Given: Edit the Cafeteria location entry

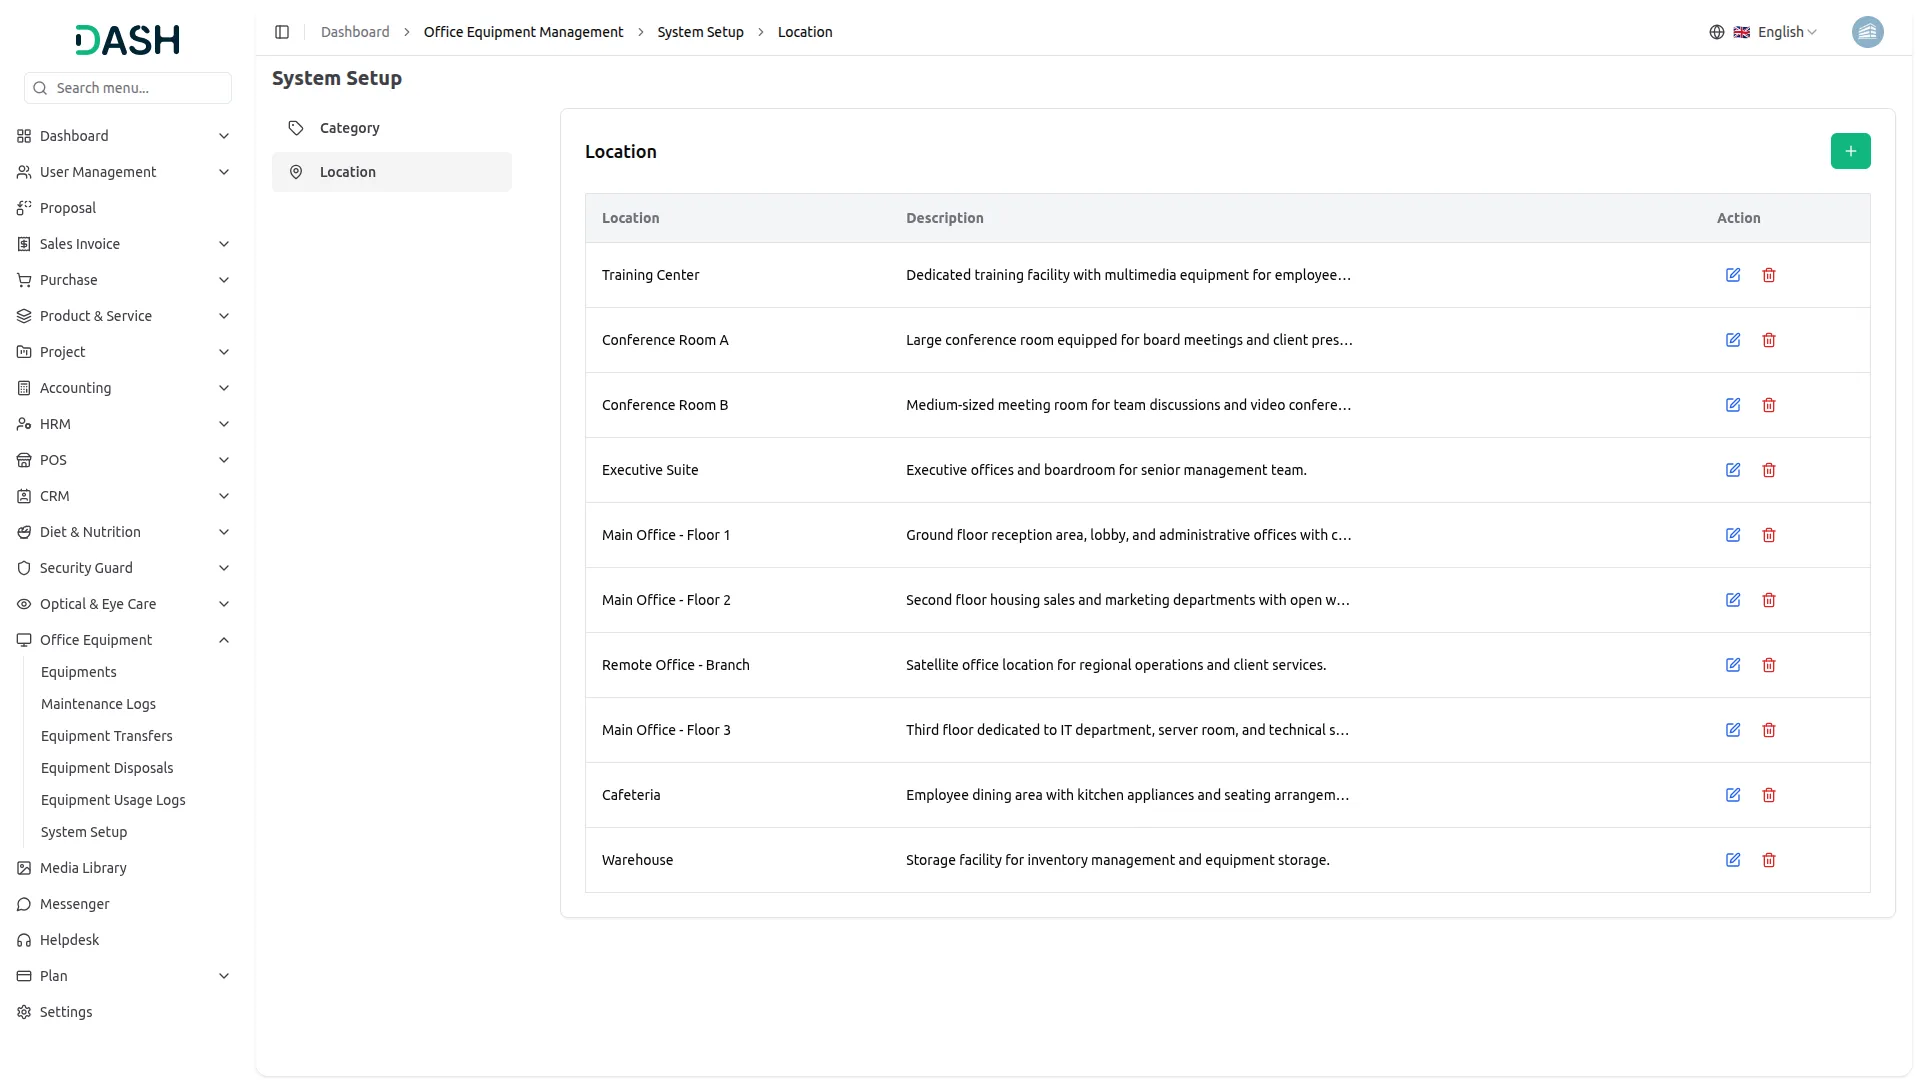Looking at the screenshot, I should [x=1733, y=795].
